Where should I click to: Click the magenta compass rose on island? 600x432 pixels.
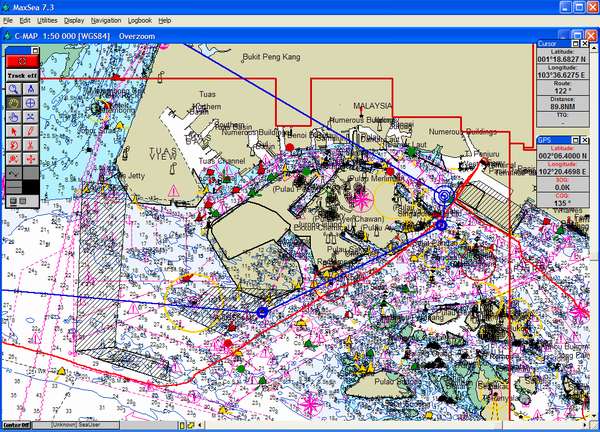(x=361, y=200)
